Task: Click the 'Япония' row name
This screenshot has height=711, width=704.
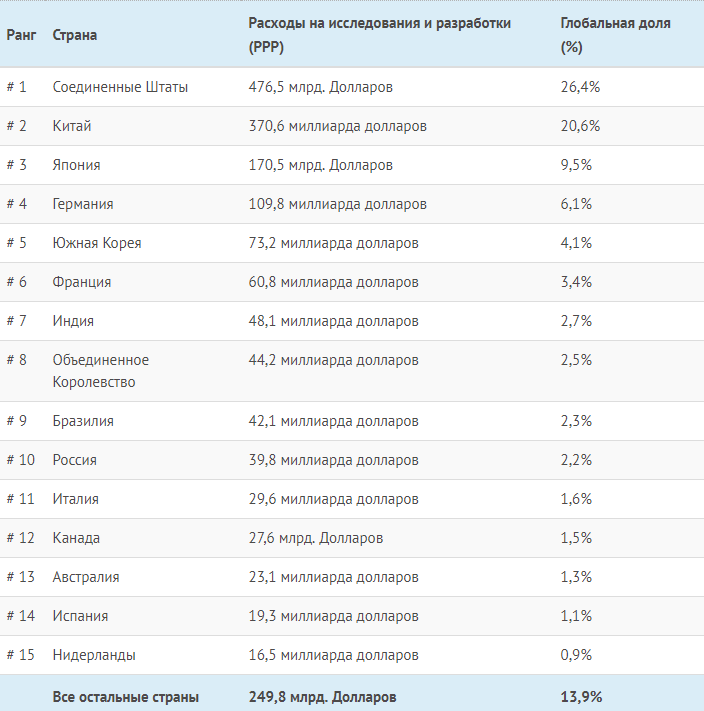Action: (77, 165)
